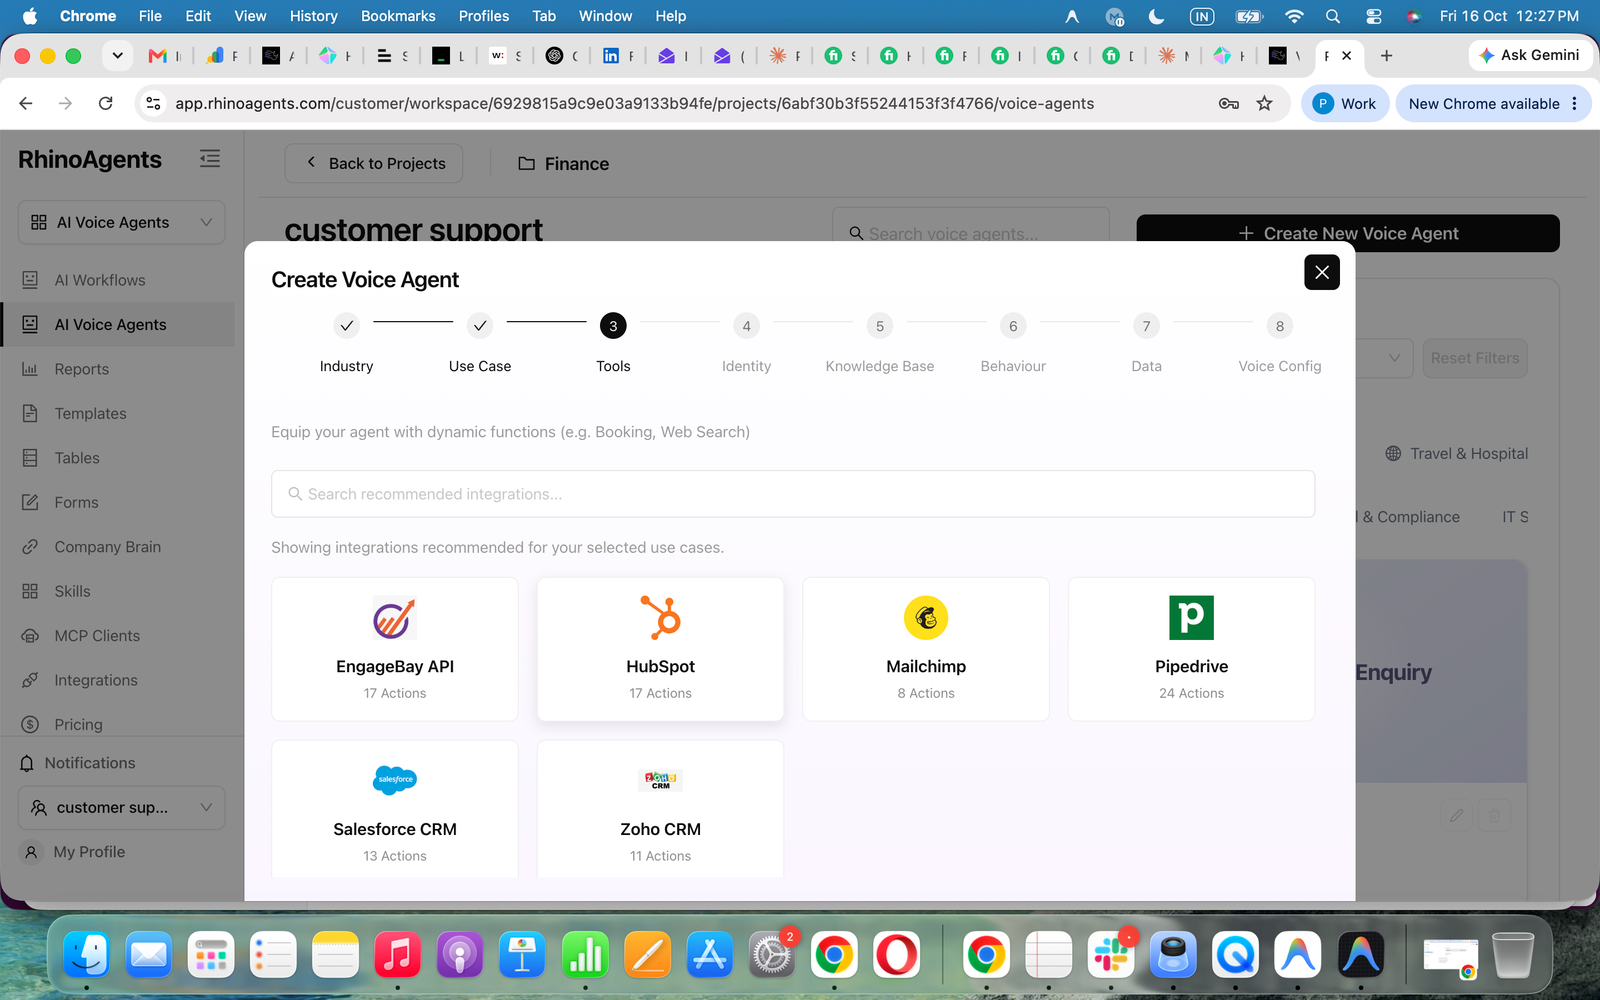Select the EngageBay API integration card
The image size is (1600, 1000).
tap(395, 649)
